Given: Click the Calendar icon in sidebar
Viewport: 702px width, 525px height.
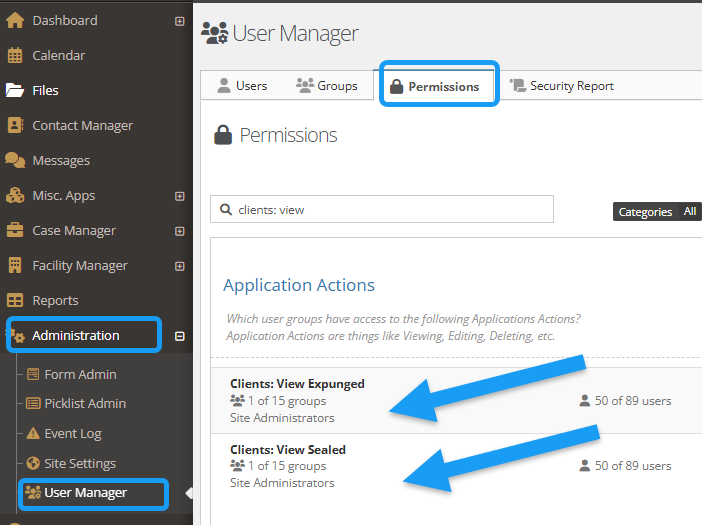Looking at the screenshot, I should (15, 55).
